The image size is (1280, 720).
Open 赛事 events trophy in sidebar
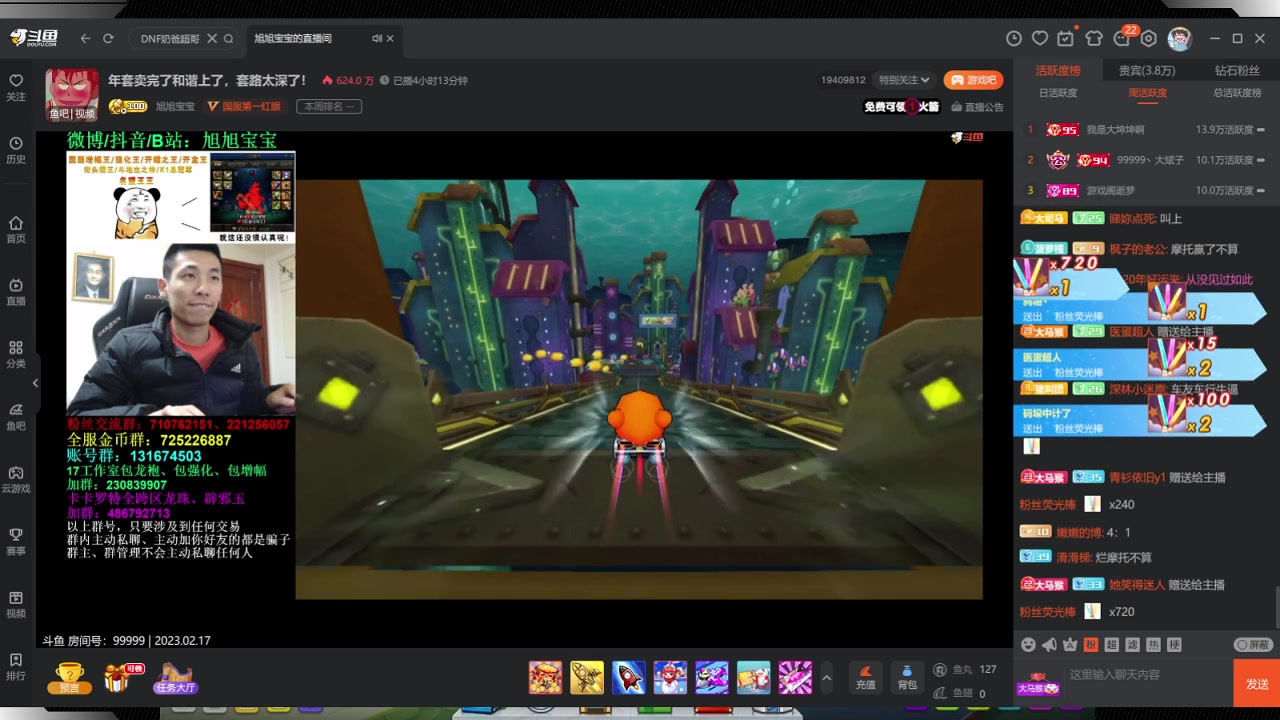point(16,541)
